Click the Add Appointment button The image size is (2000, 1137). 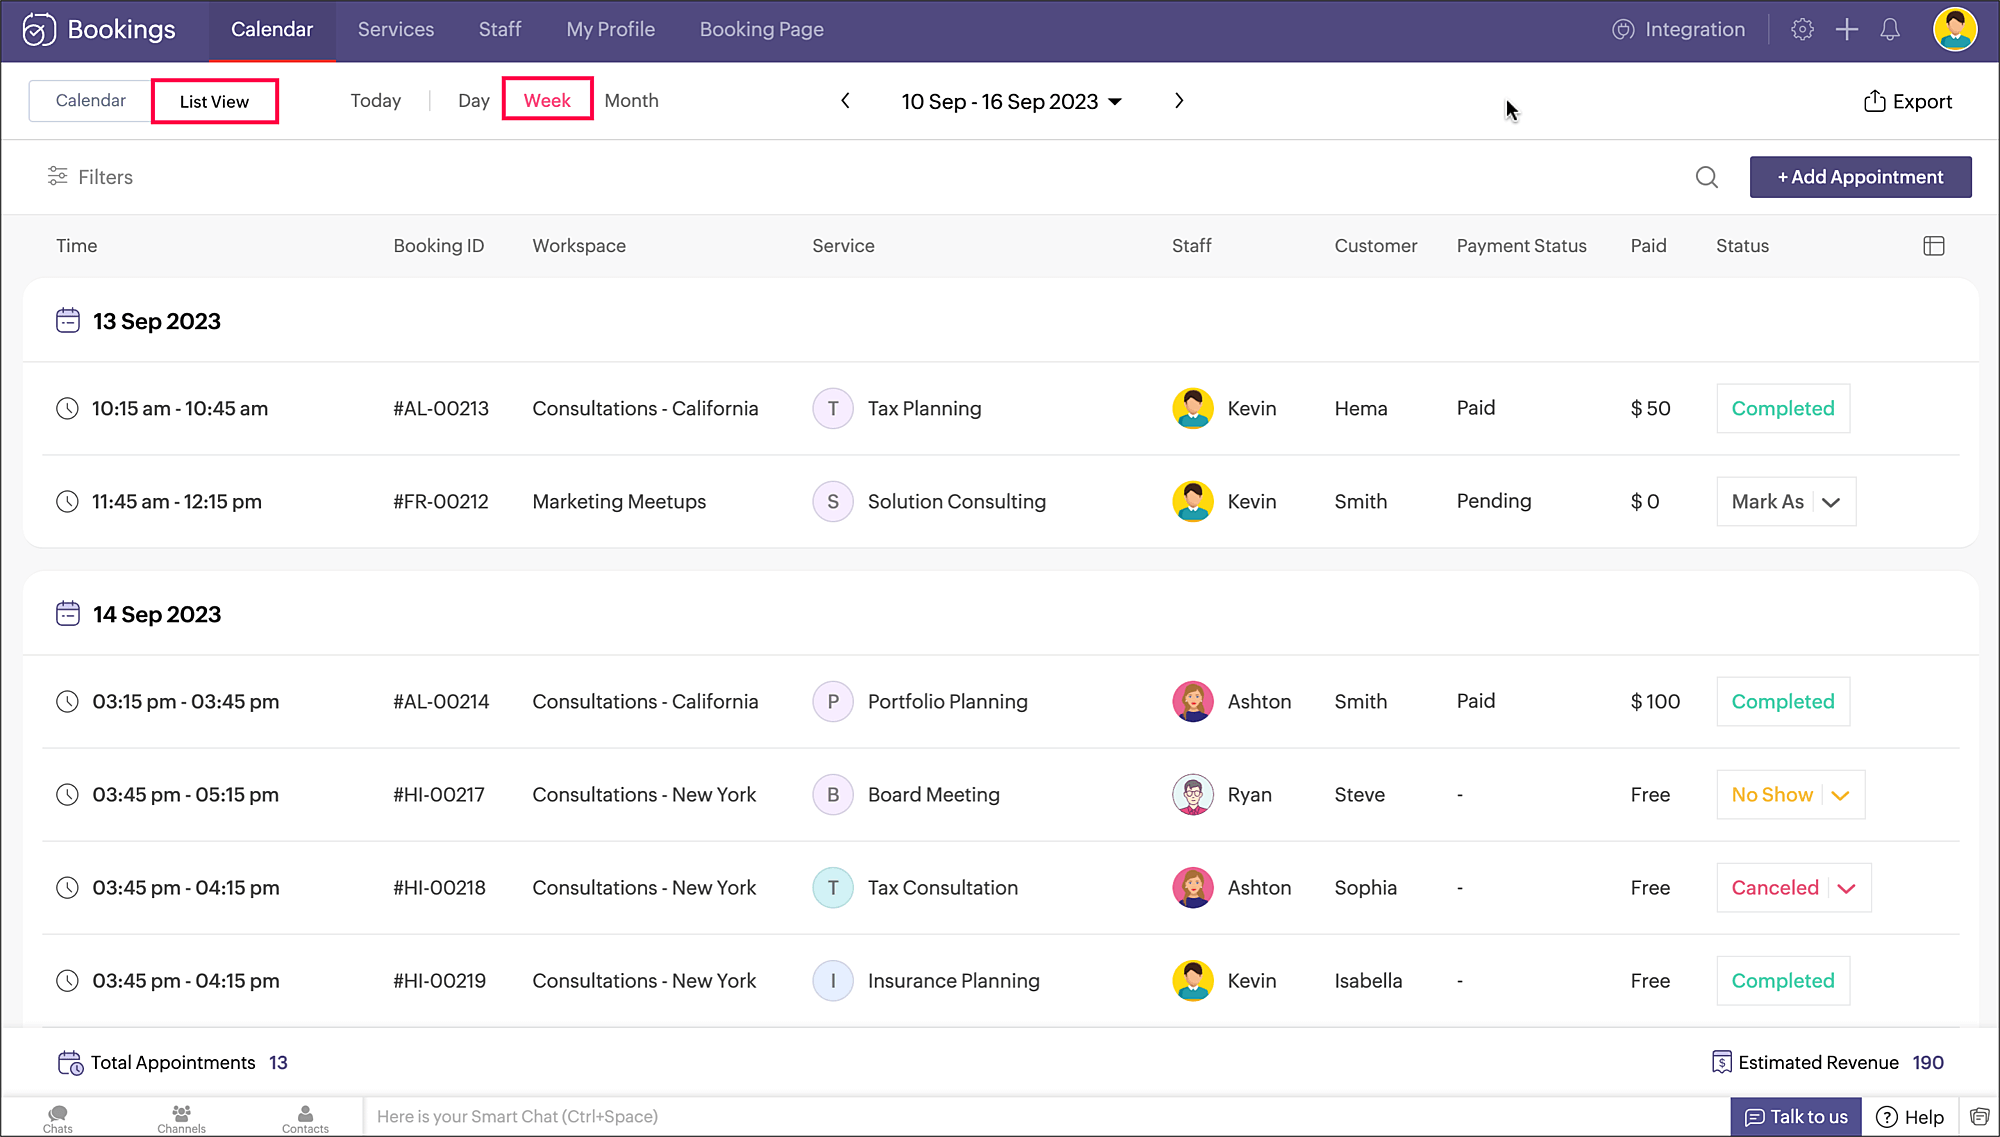[x=1860, y=177]
